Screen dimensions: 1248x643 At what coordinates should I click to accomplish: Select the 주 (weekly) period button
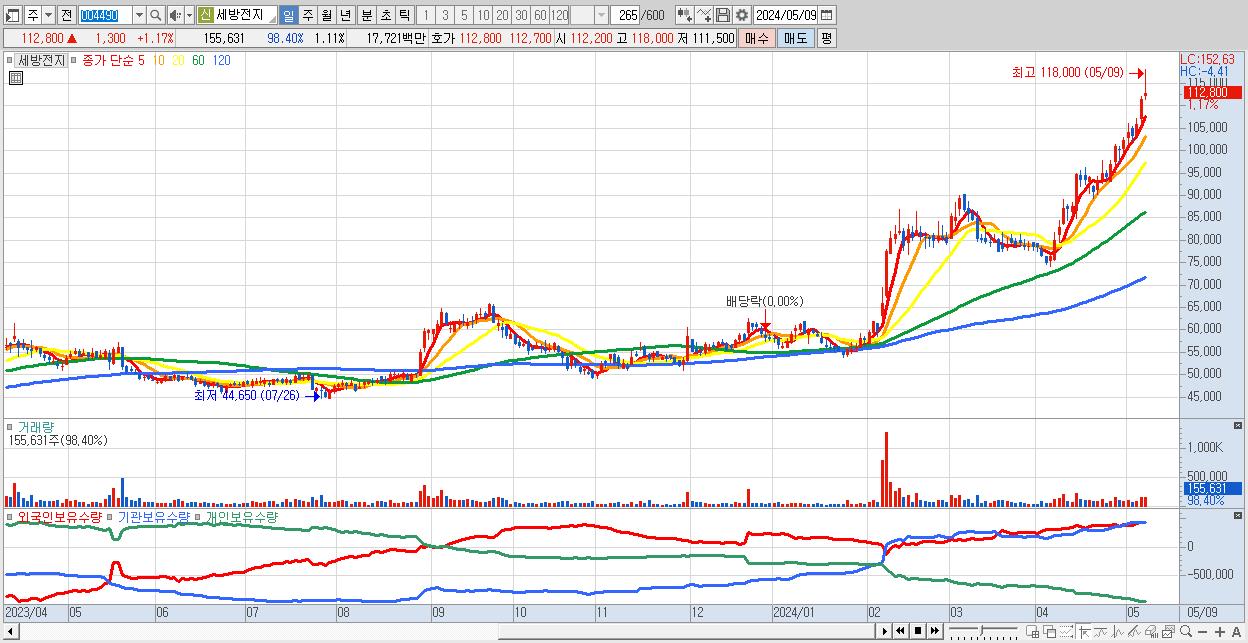pyautogui.click(x=307, y=15)
